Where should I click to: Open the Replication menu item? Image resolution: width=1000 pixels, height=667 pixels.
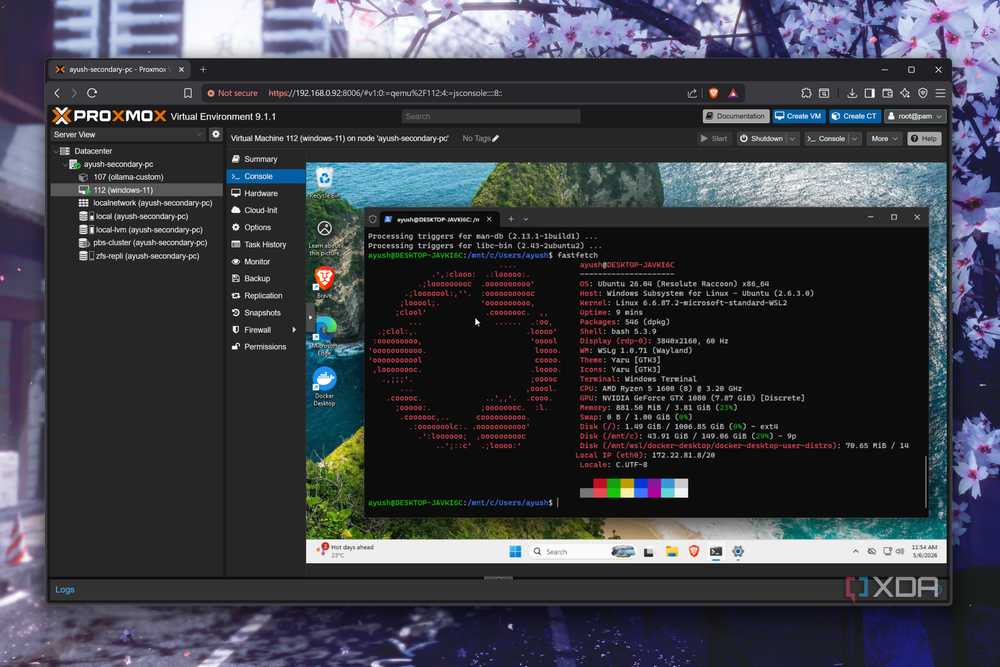(x=266, y=295)
